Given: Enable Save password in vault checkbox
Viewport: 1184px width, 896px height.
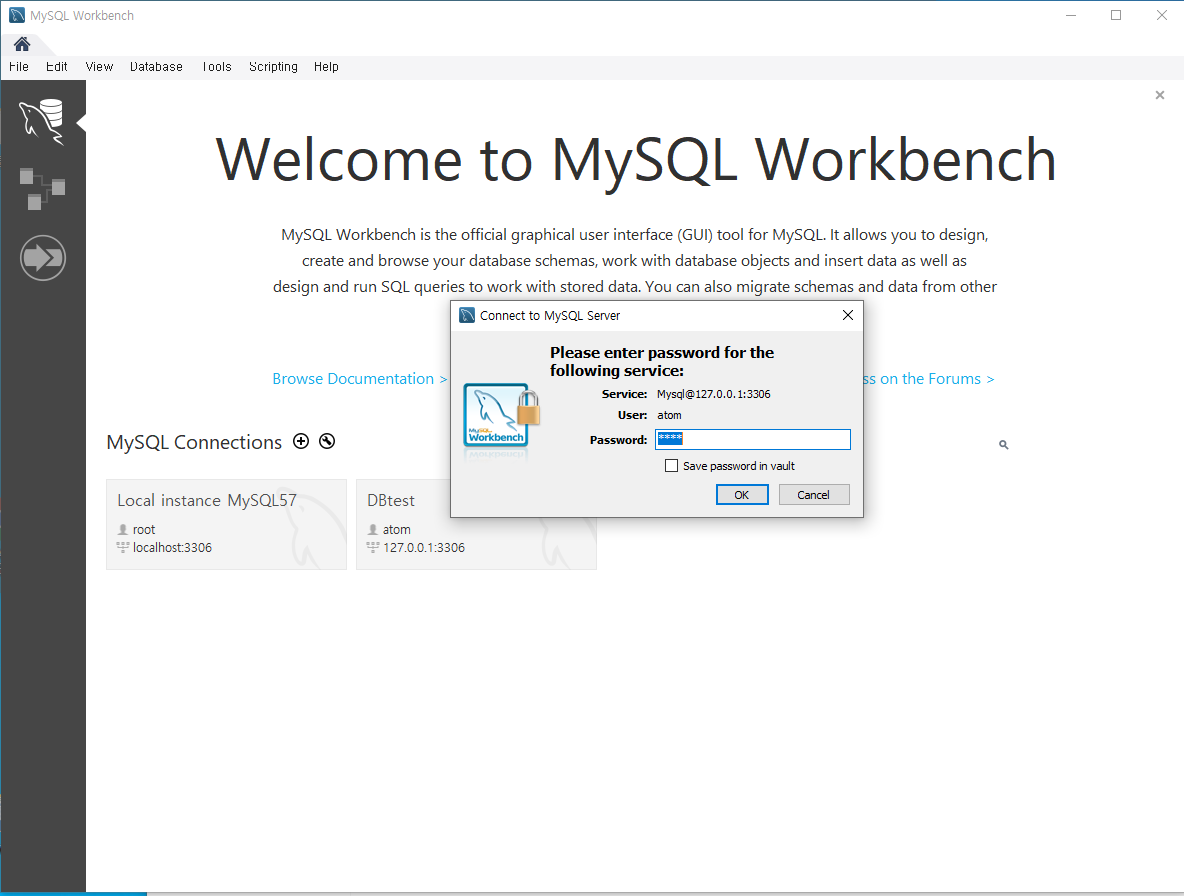Looking at the screenshot, I should click(x=671, y=466).
